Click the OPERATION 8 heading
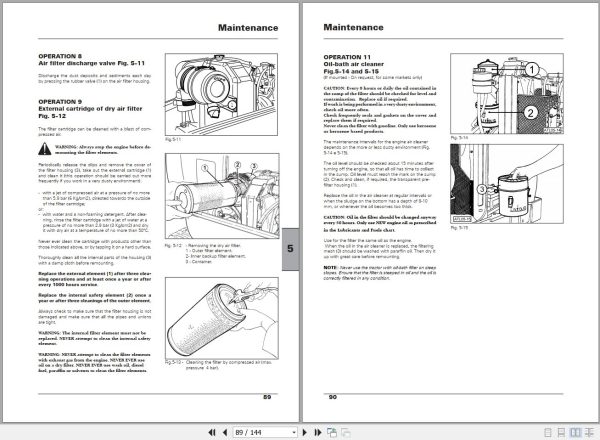600x440 pixels. point(60,56)
